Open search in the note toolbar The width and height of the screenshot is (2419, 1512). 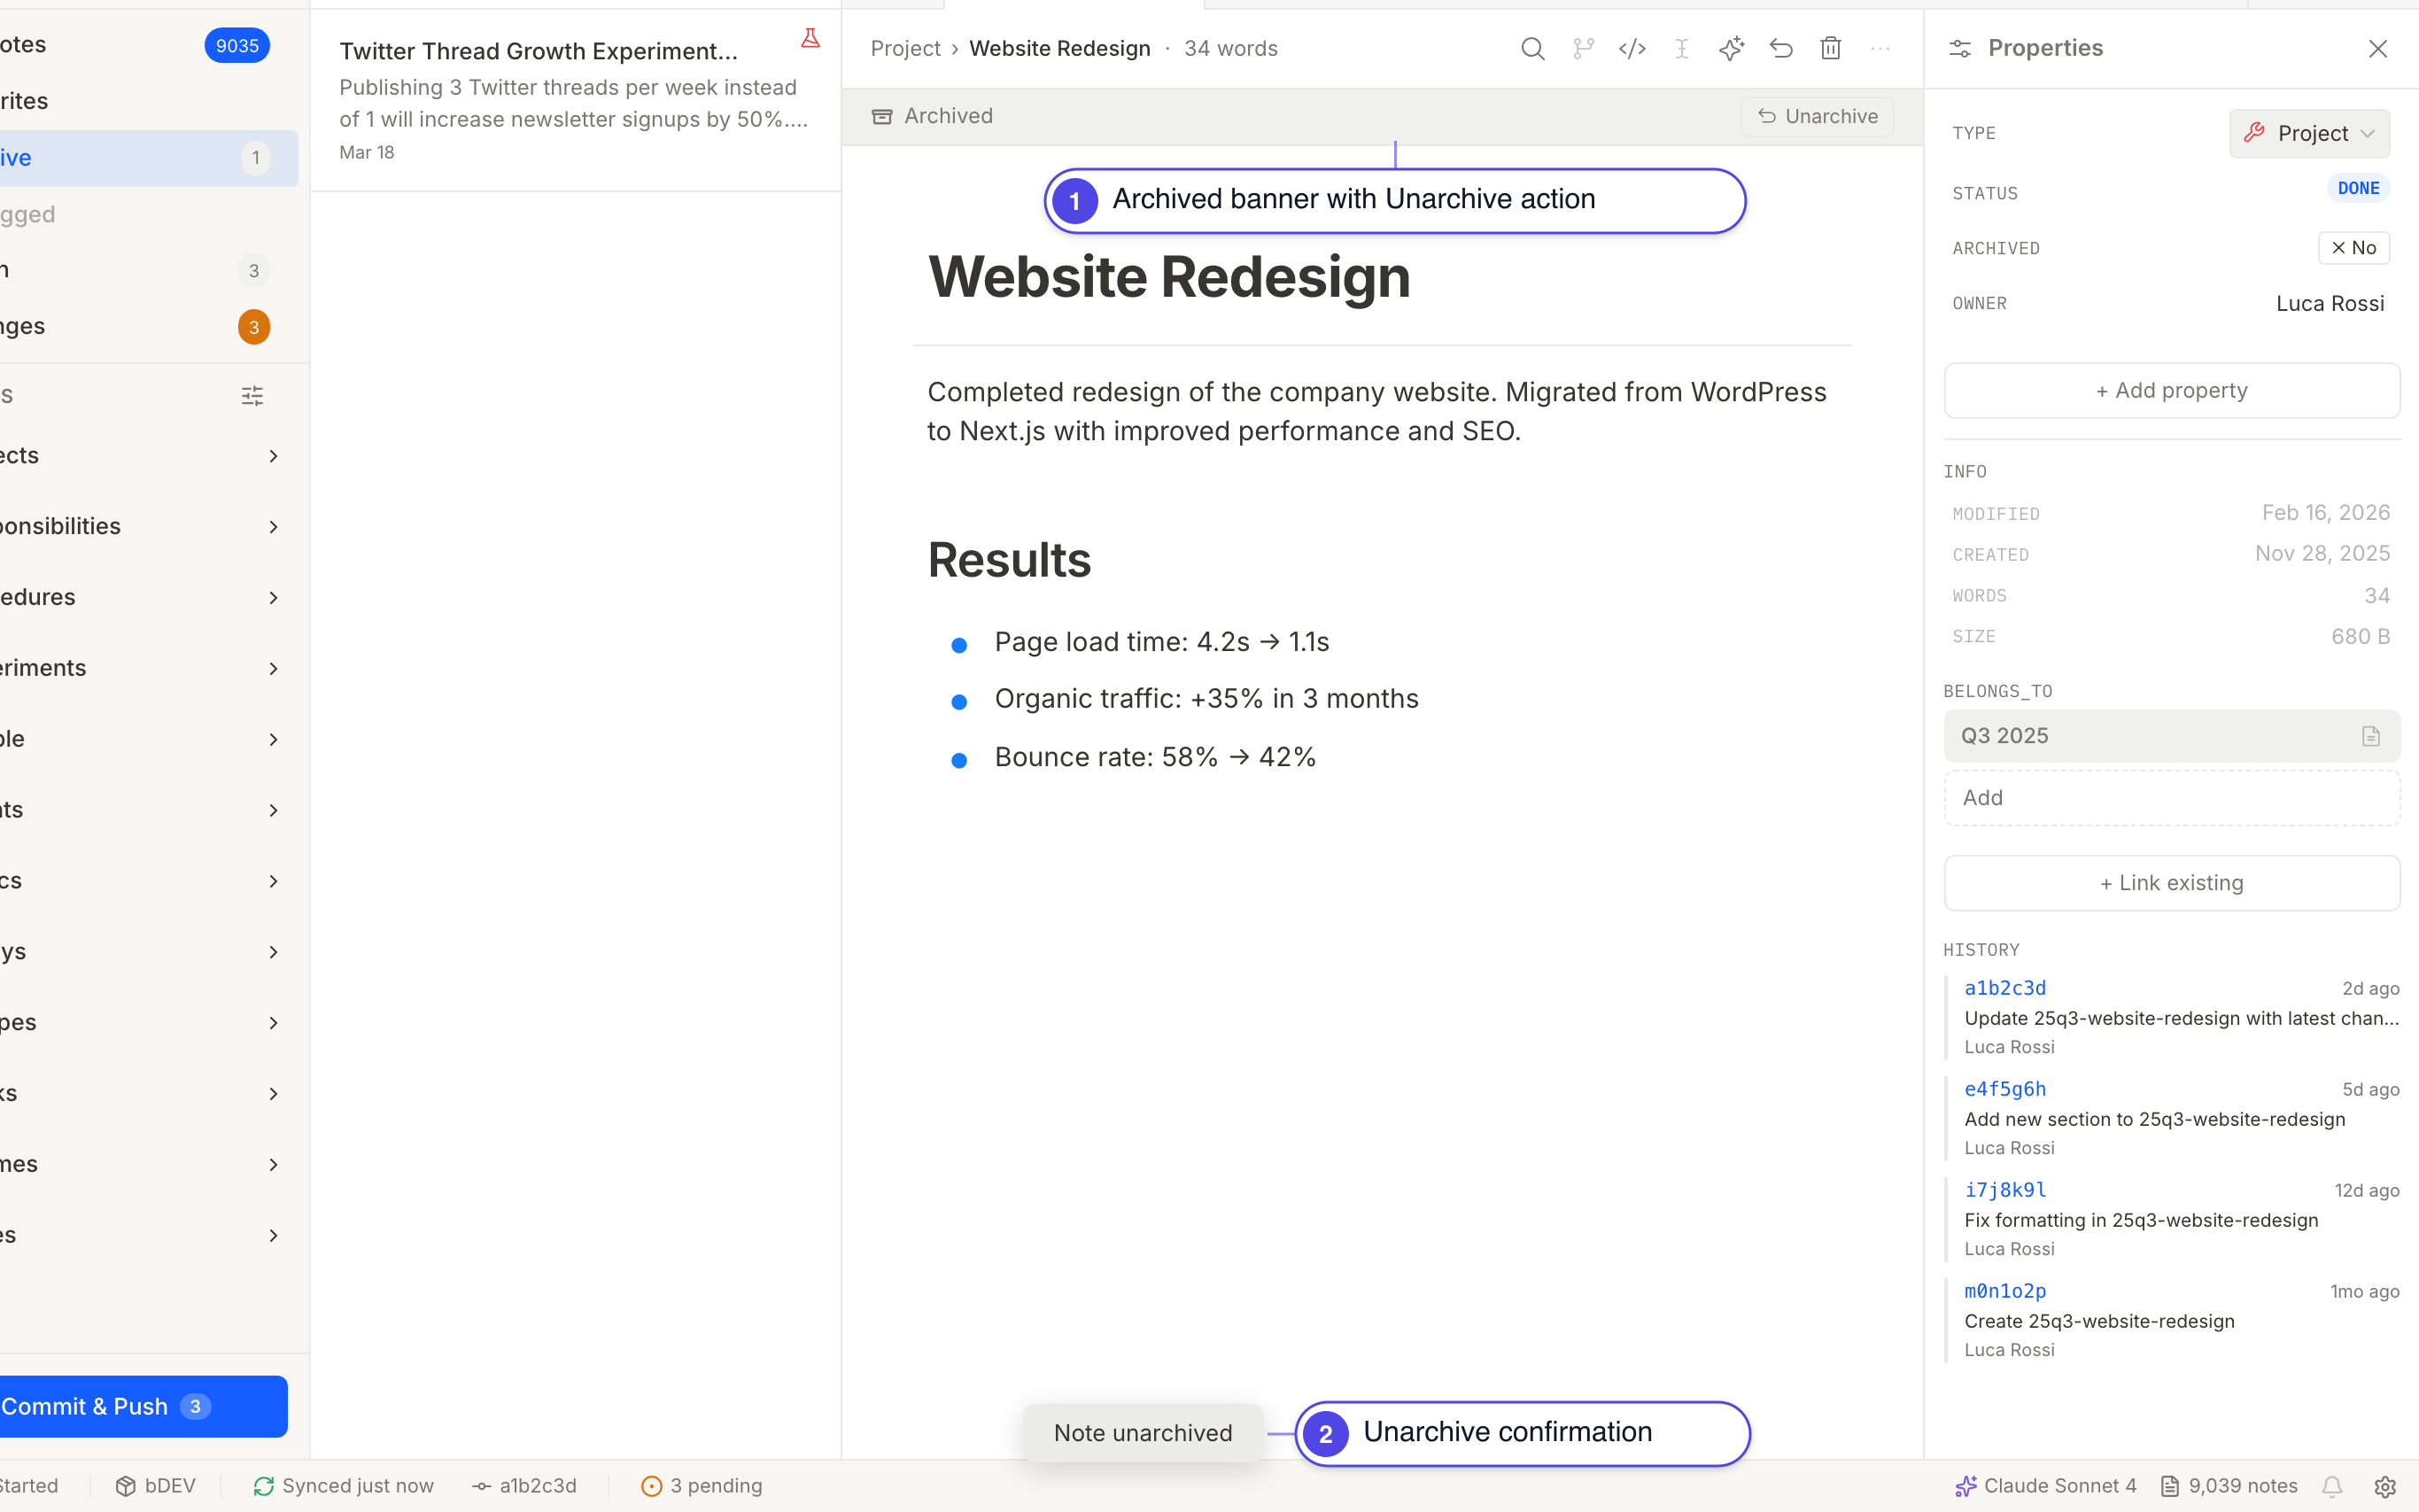pyautogui.click(x=1532, y=48)
